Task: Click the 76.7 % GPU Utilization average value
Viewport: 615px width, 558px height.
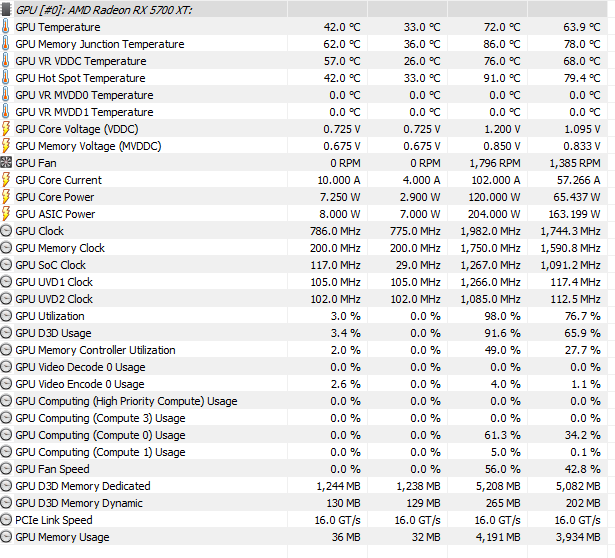Action: click(x=582, y=316)
